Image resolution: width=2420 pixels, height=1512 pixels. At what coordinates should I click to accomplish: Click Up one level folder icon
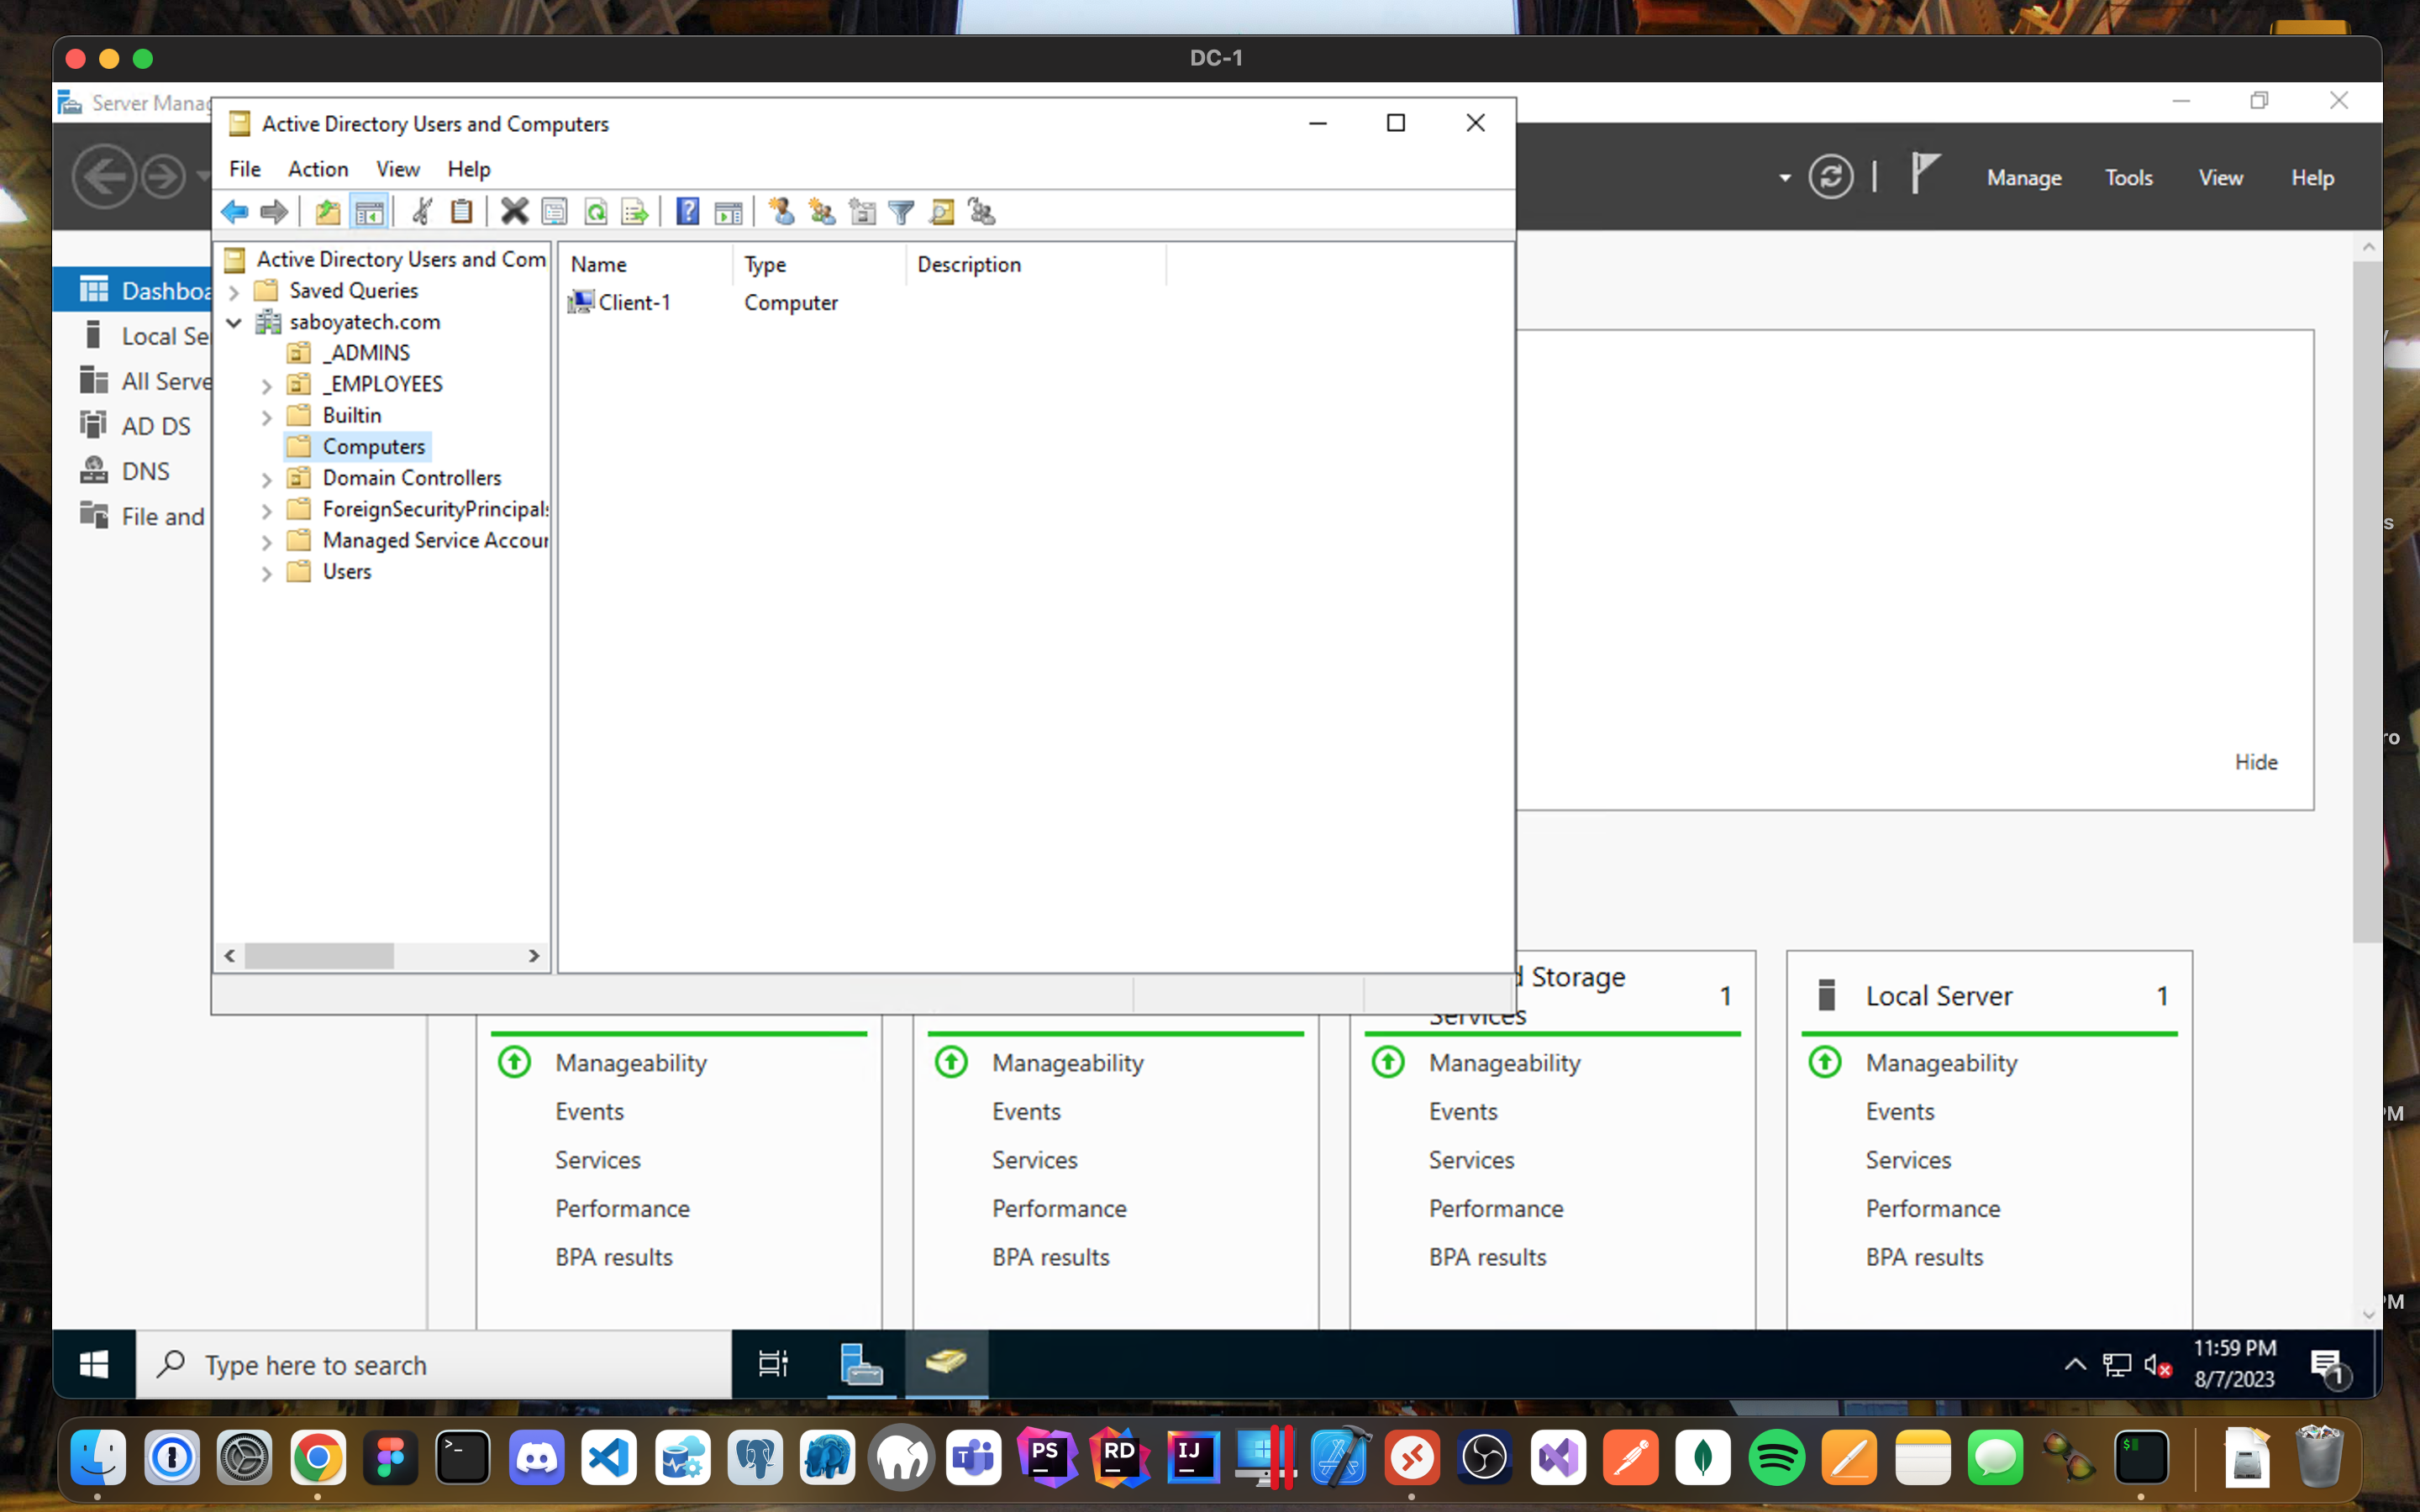pyautogui.click(x=327, y=211)
